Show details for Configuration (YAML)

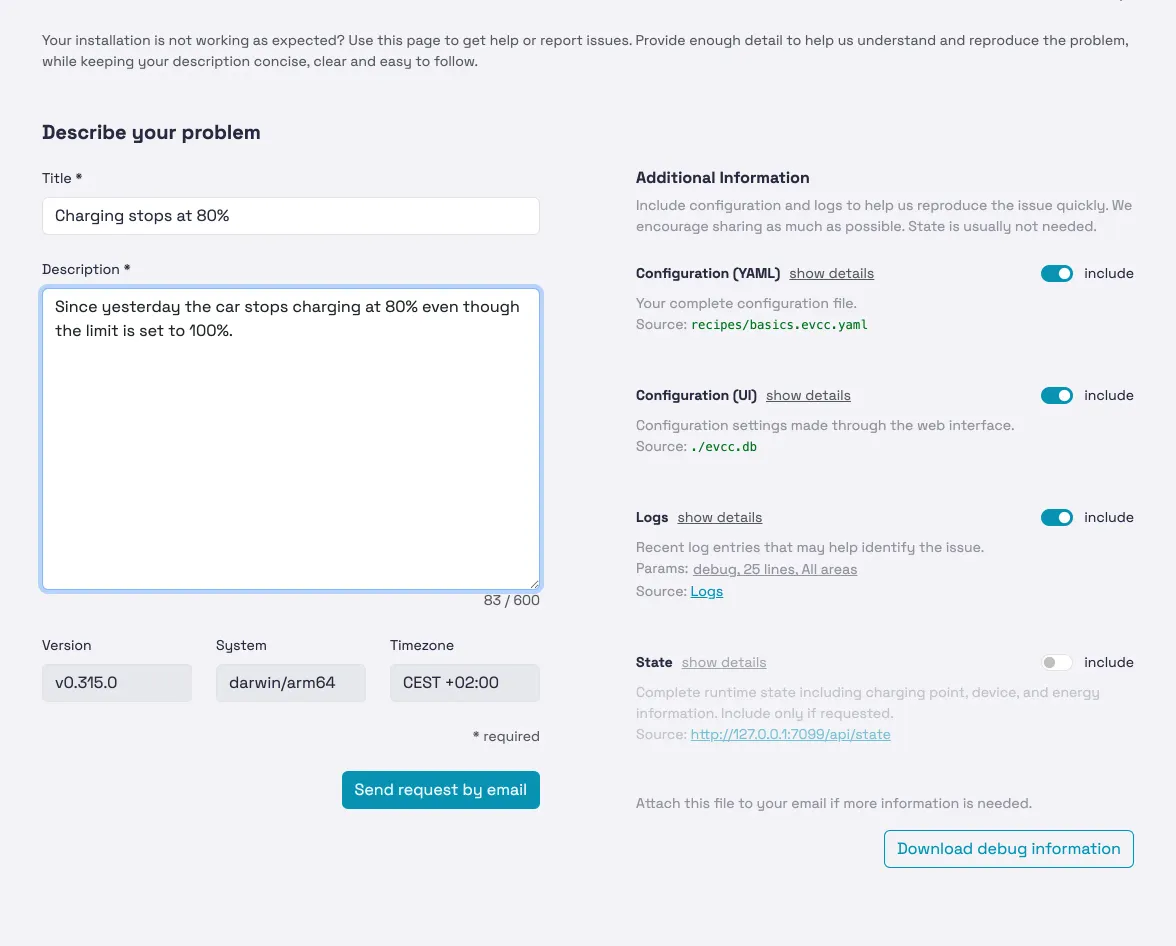[831, 274]
